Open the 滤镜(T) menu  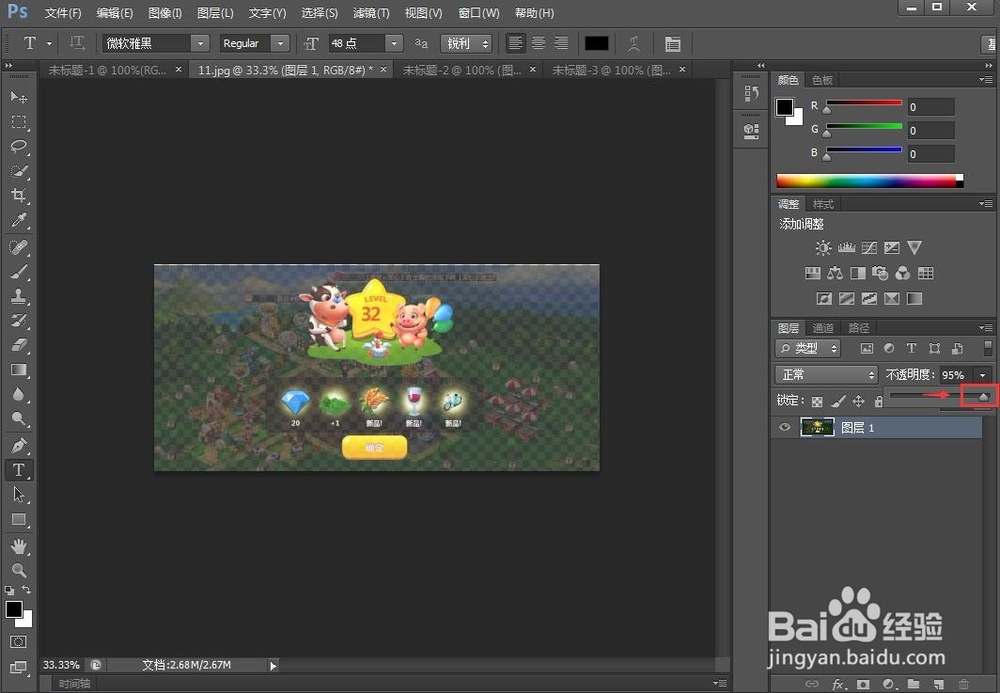pos(371,13)
